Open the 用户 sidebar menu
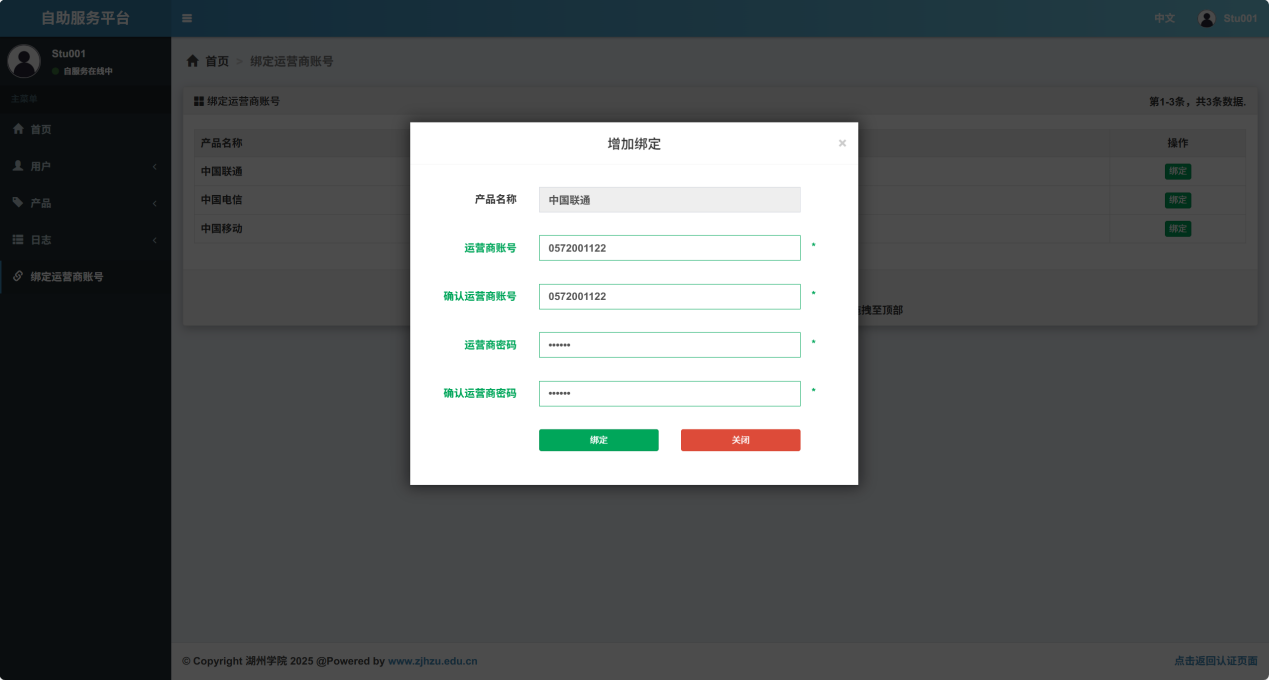Viewport: 1269px width, 680px height. click(x=85, y=166)
